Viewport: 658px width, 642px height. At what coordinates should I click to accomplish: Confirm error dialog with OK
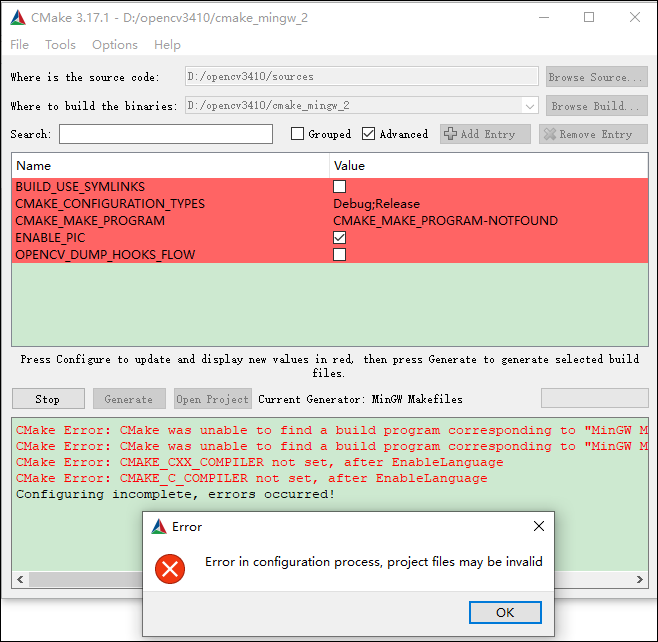(x=505, y=612)
